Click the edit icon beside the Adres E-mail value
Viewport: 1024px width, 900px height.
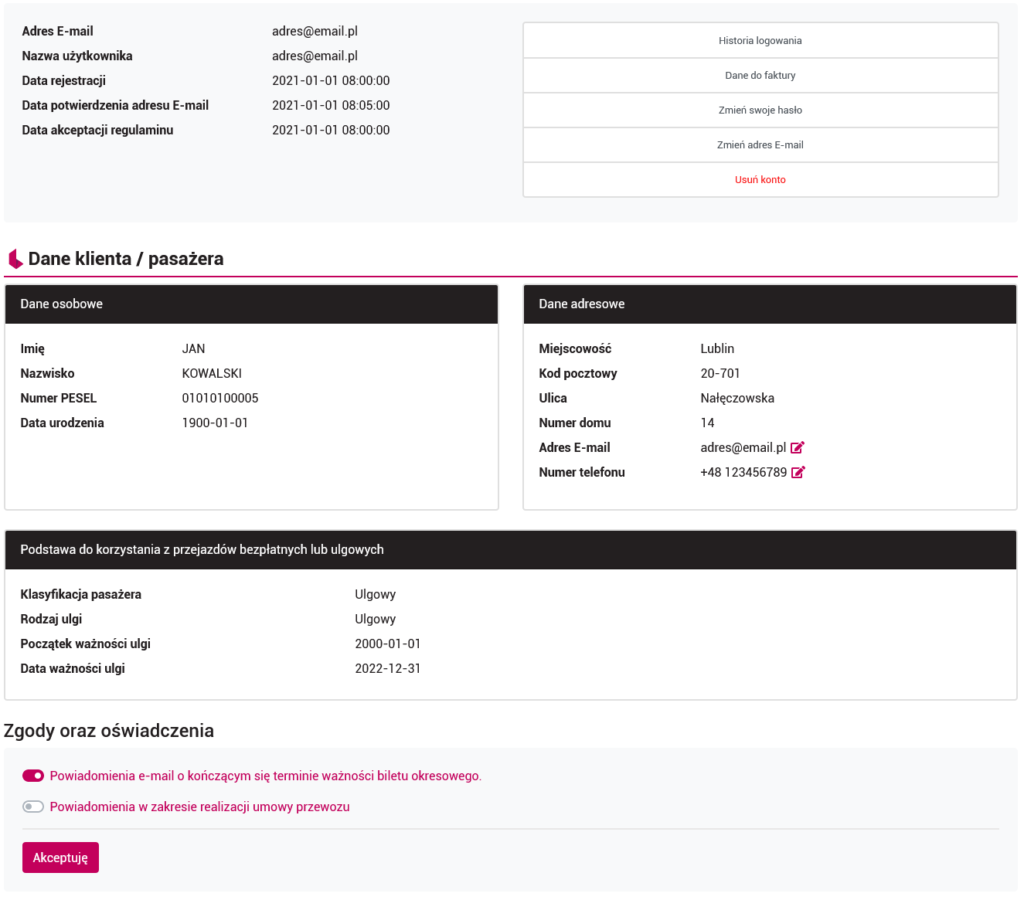(797, 448)
